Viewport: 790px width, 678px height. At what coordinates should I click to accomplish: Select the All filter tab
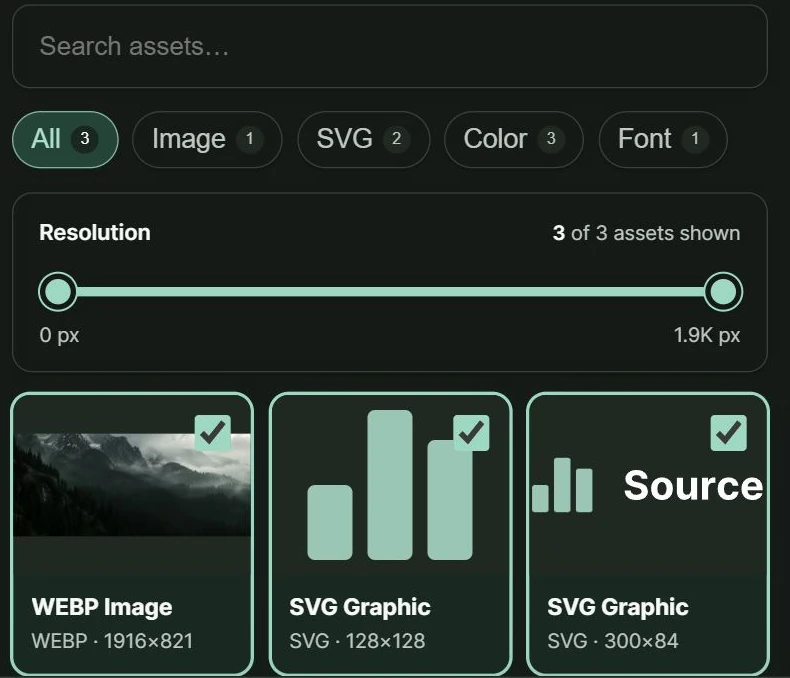(x=65, y=139)
